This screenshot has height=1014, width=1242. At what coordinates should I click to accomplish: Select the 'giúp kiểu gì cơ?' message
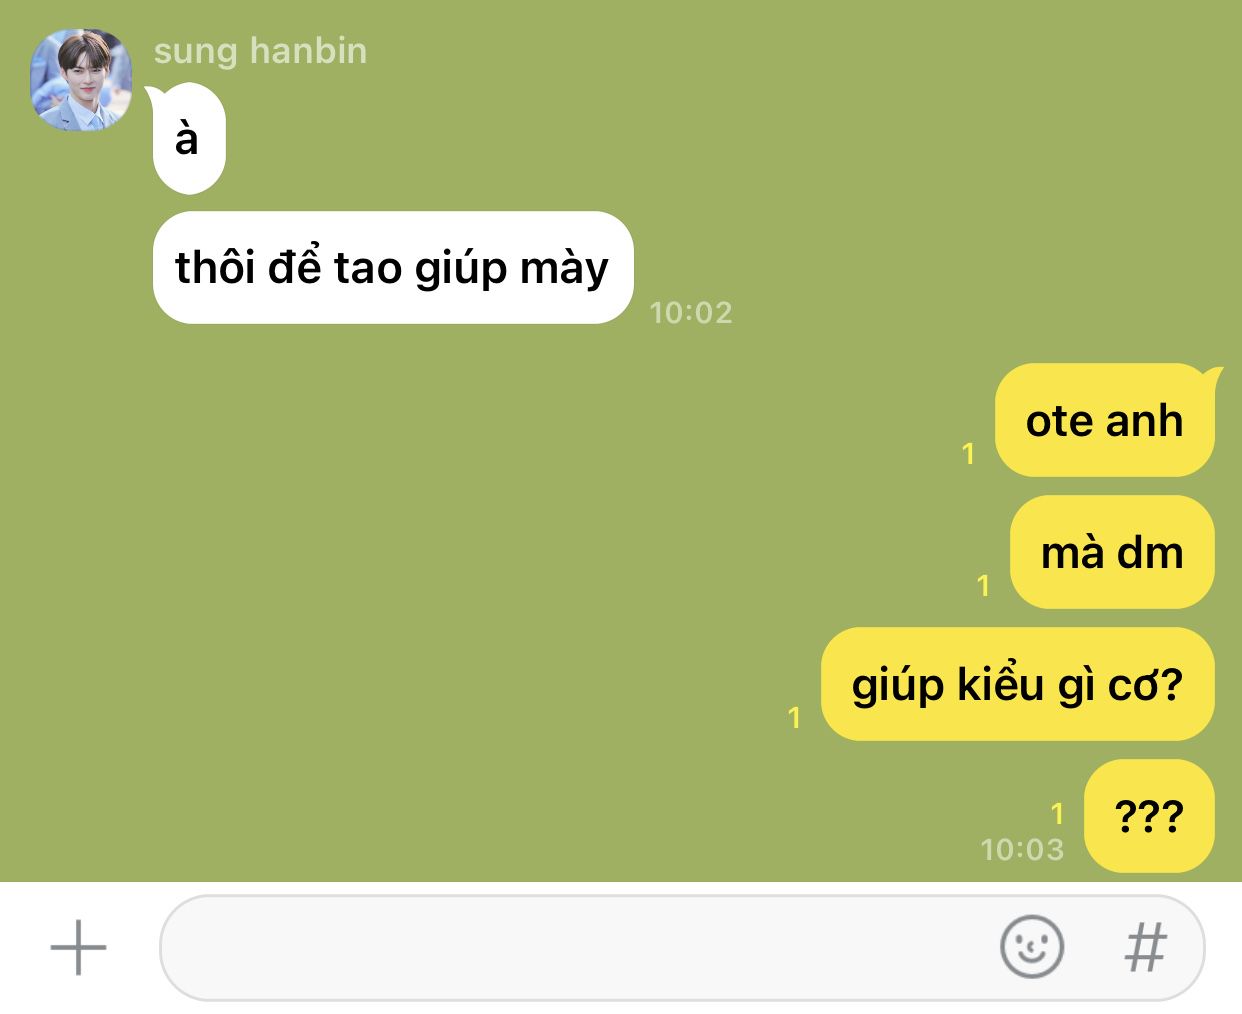click(1018, 684)
